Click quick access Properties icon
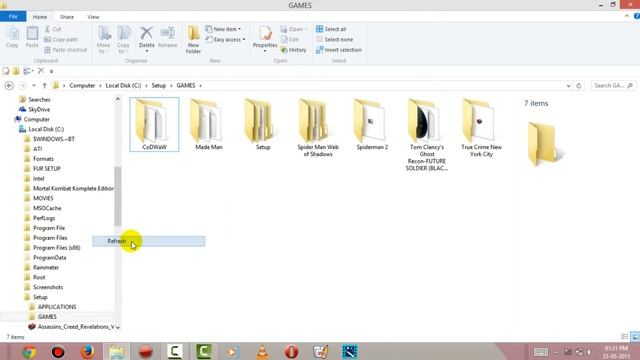This screenshot has height=360, width=640. (6, 71)
